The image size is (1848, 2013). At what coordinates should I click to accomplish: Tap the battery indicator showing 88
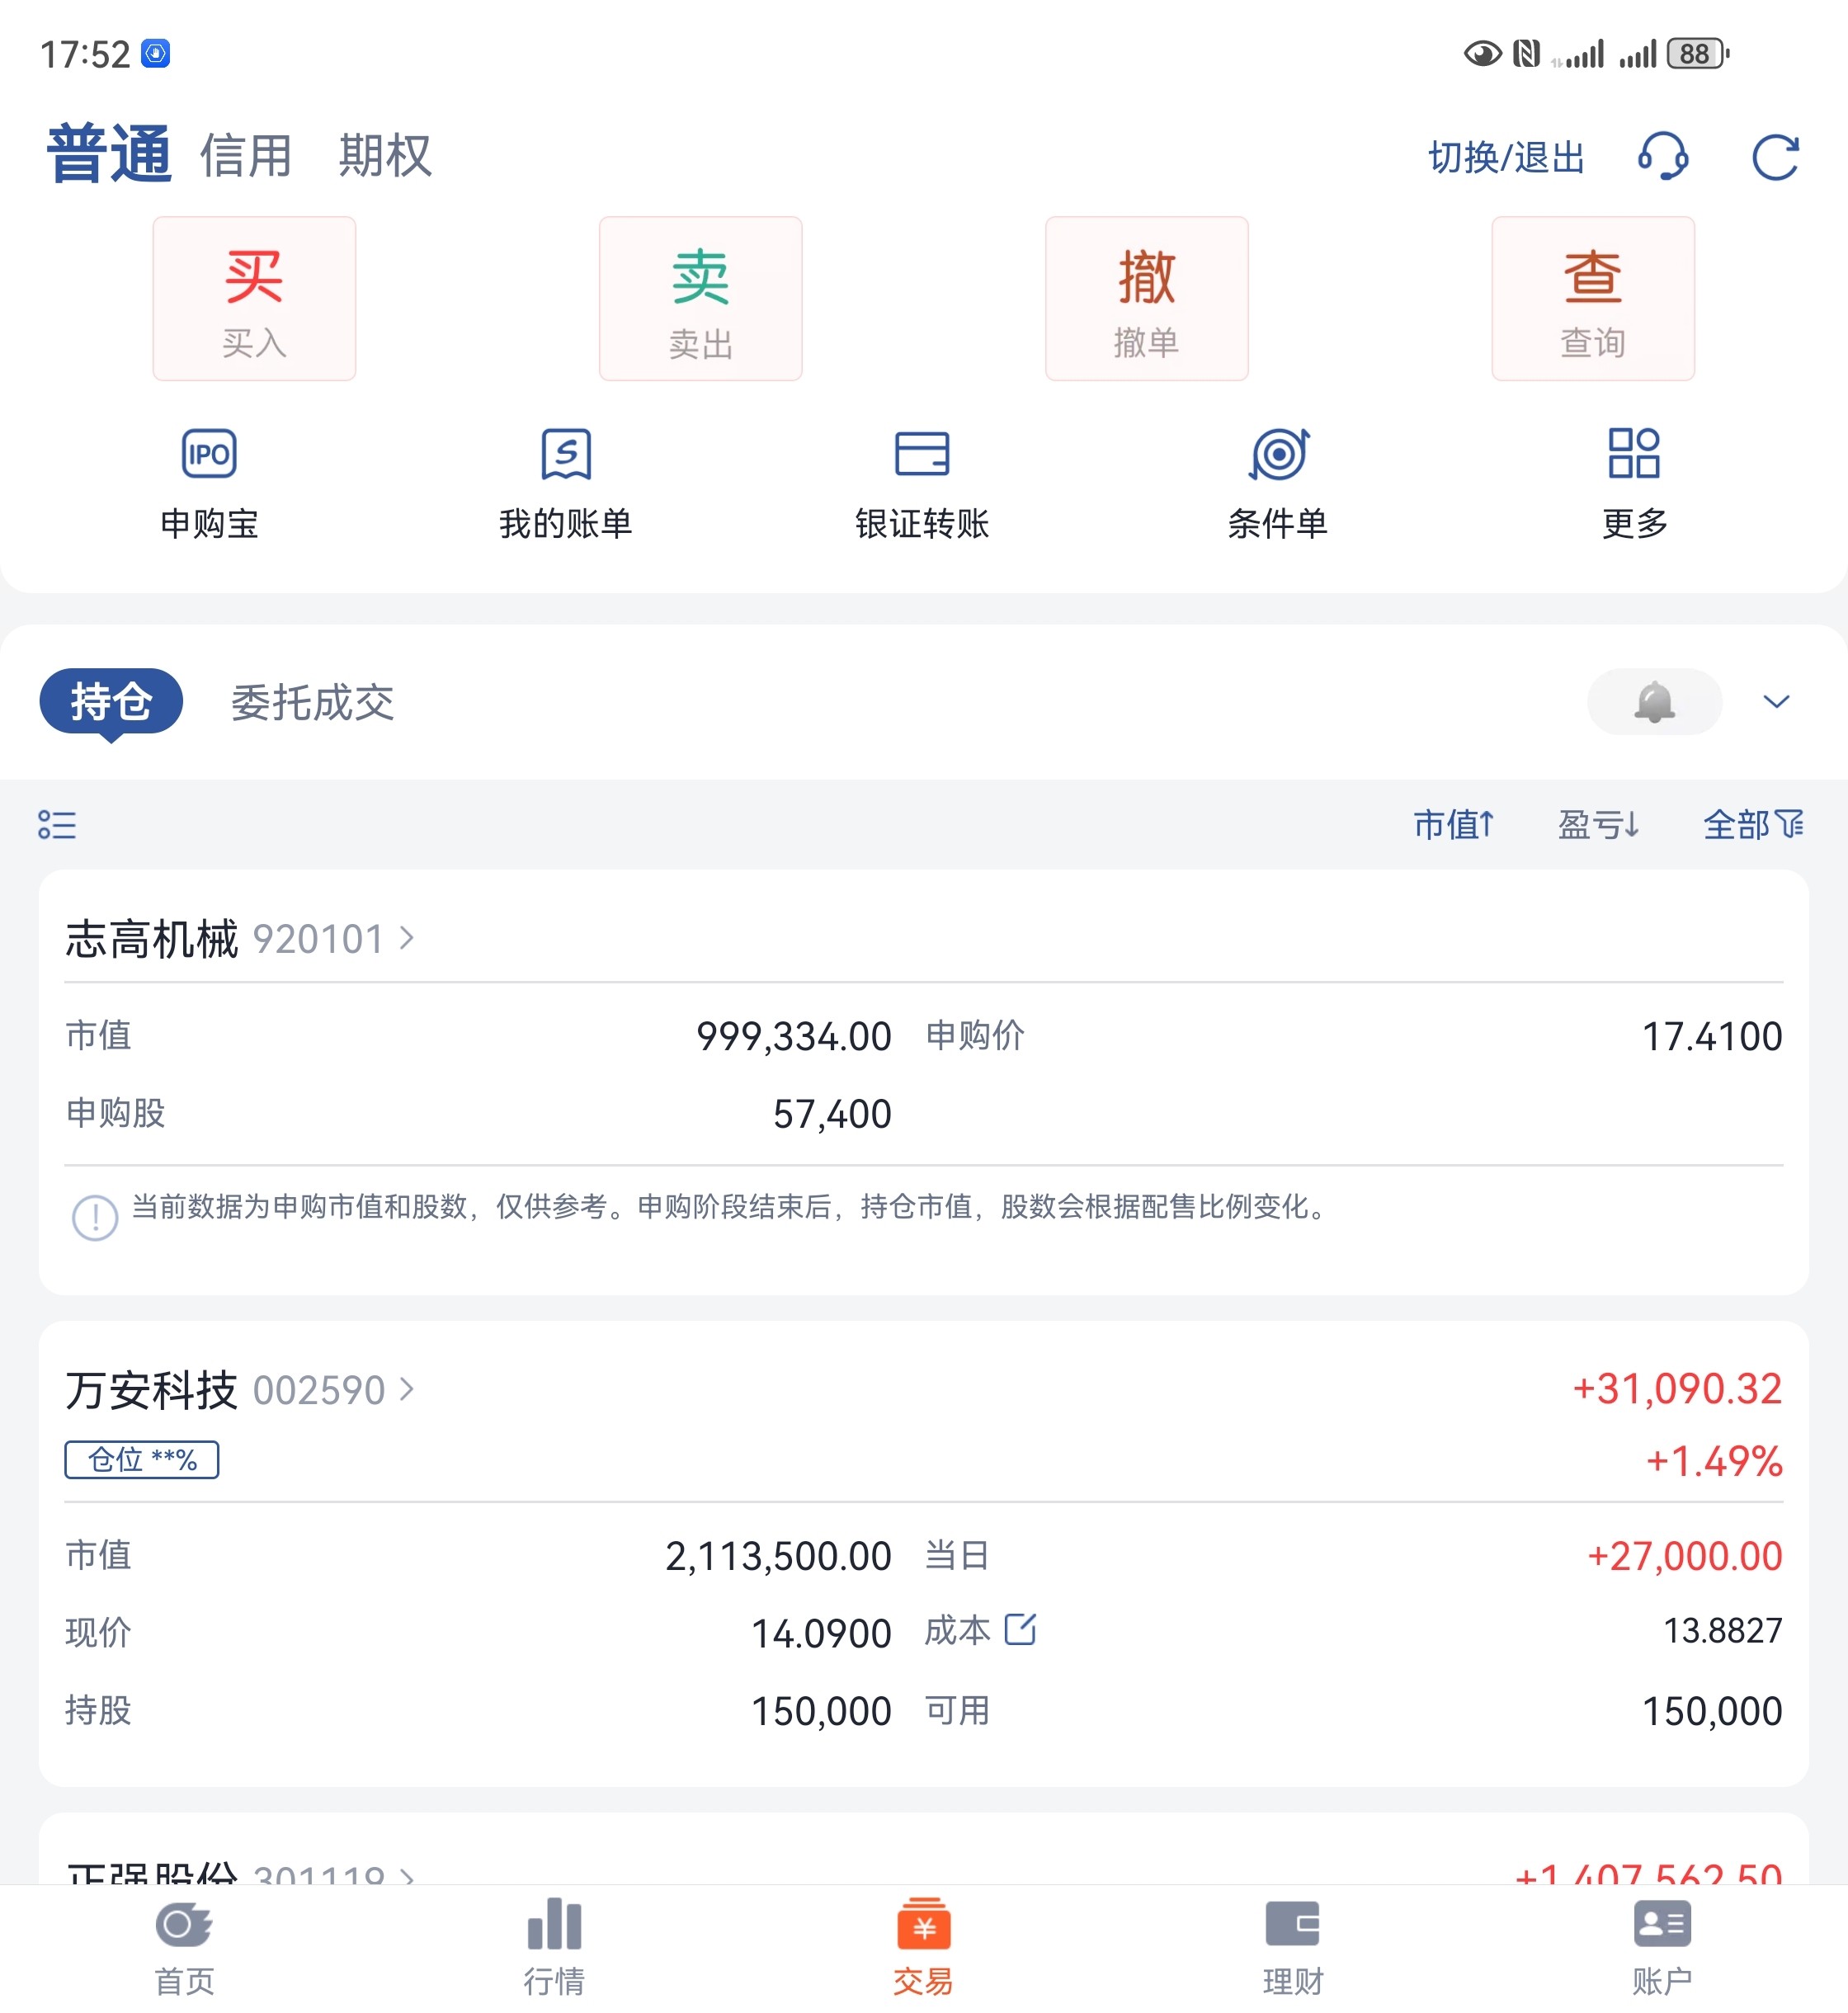click(1697, 53)
